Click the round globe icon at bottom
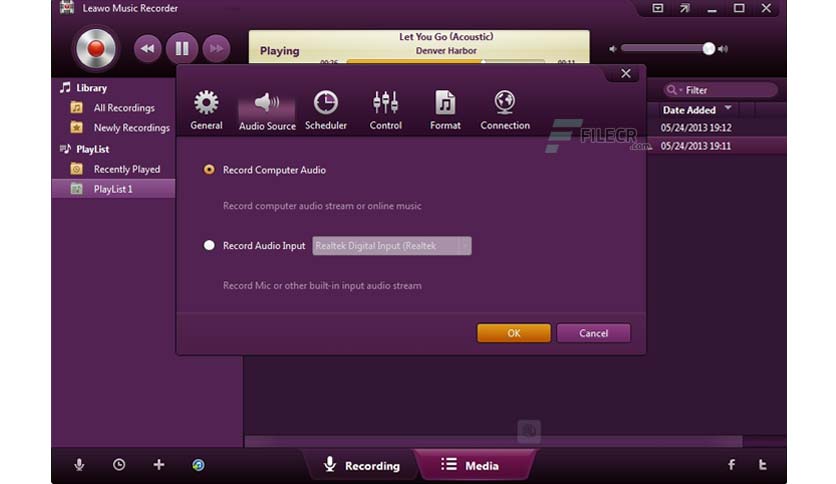Image resolution: width=836 pixels, height=484 pixels. coord(198,465)
